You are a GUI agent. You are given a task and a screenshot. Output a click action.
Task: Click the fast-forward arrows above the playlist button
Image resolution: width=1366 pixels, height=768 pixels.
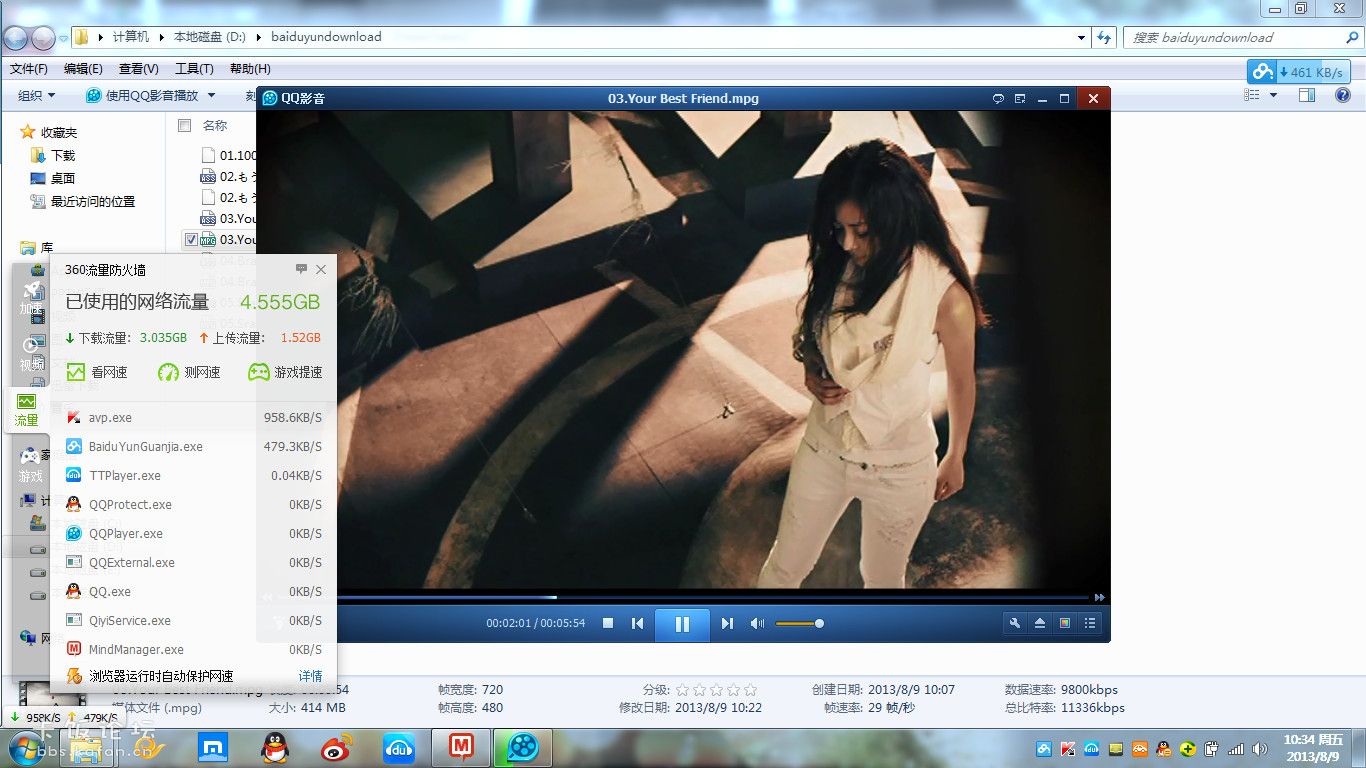[1099, 598]
